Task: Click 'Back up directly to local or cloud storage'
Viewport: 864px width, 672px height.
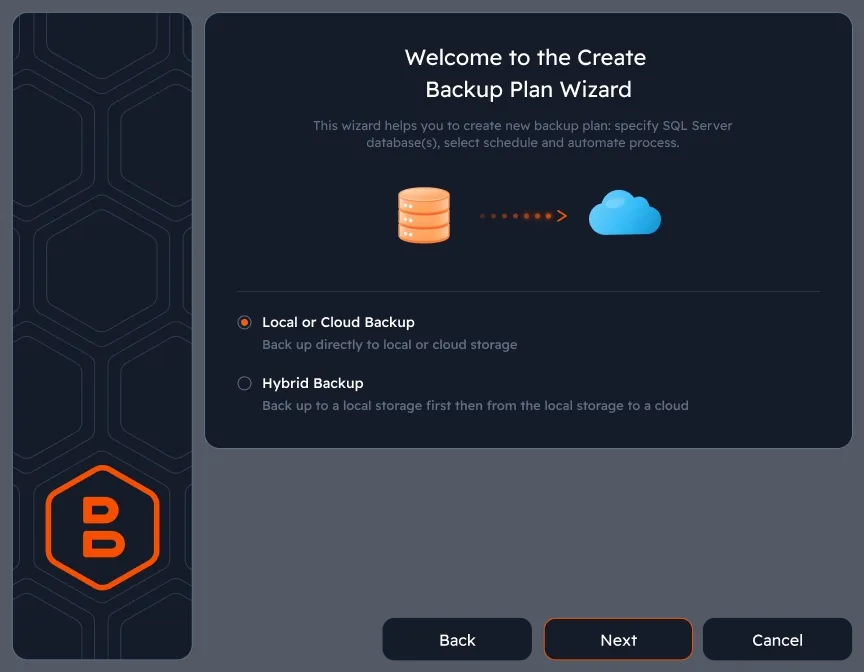Action: pos(390,345)
